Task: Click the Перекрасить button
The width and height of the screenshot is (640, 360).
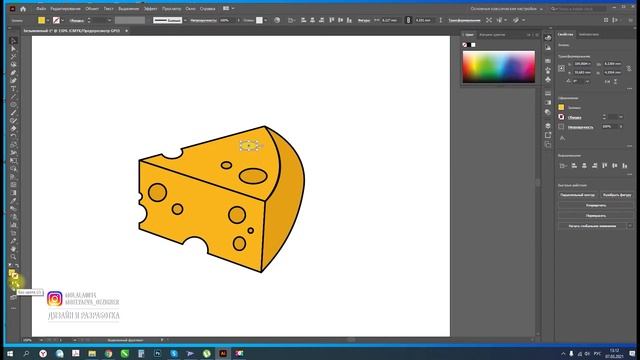Action: tap(596, 216)
